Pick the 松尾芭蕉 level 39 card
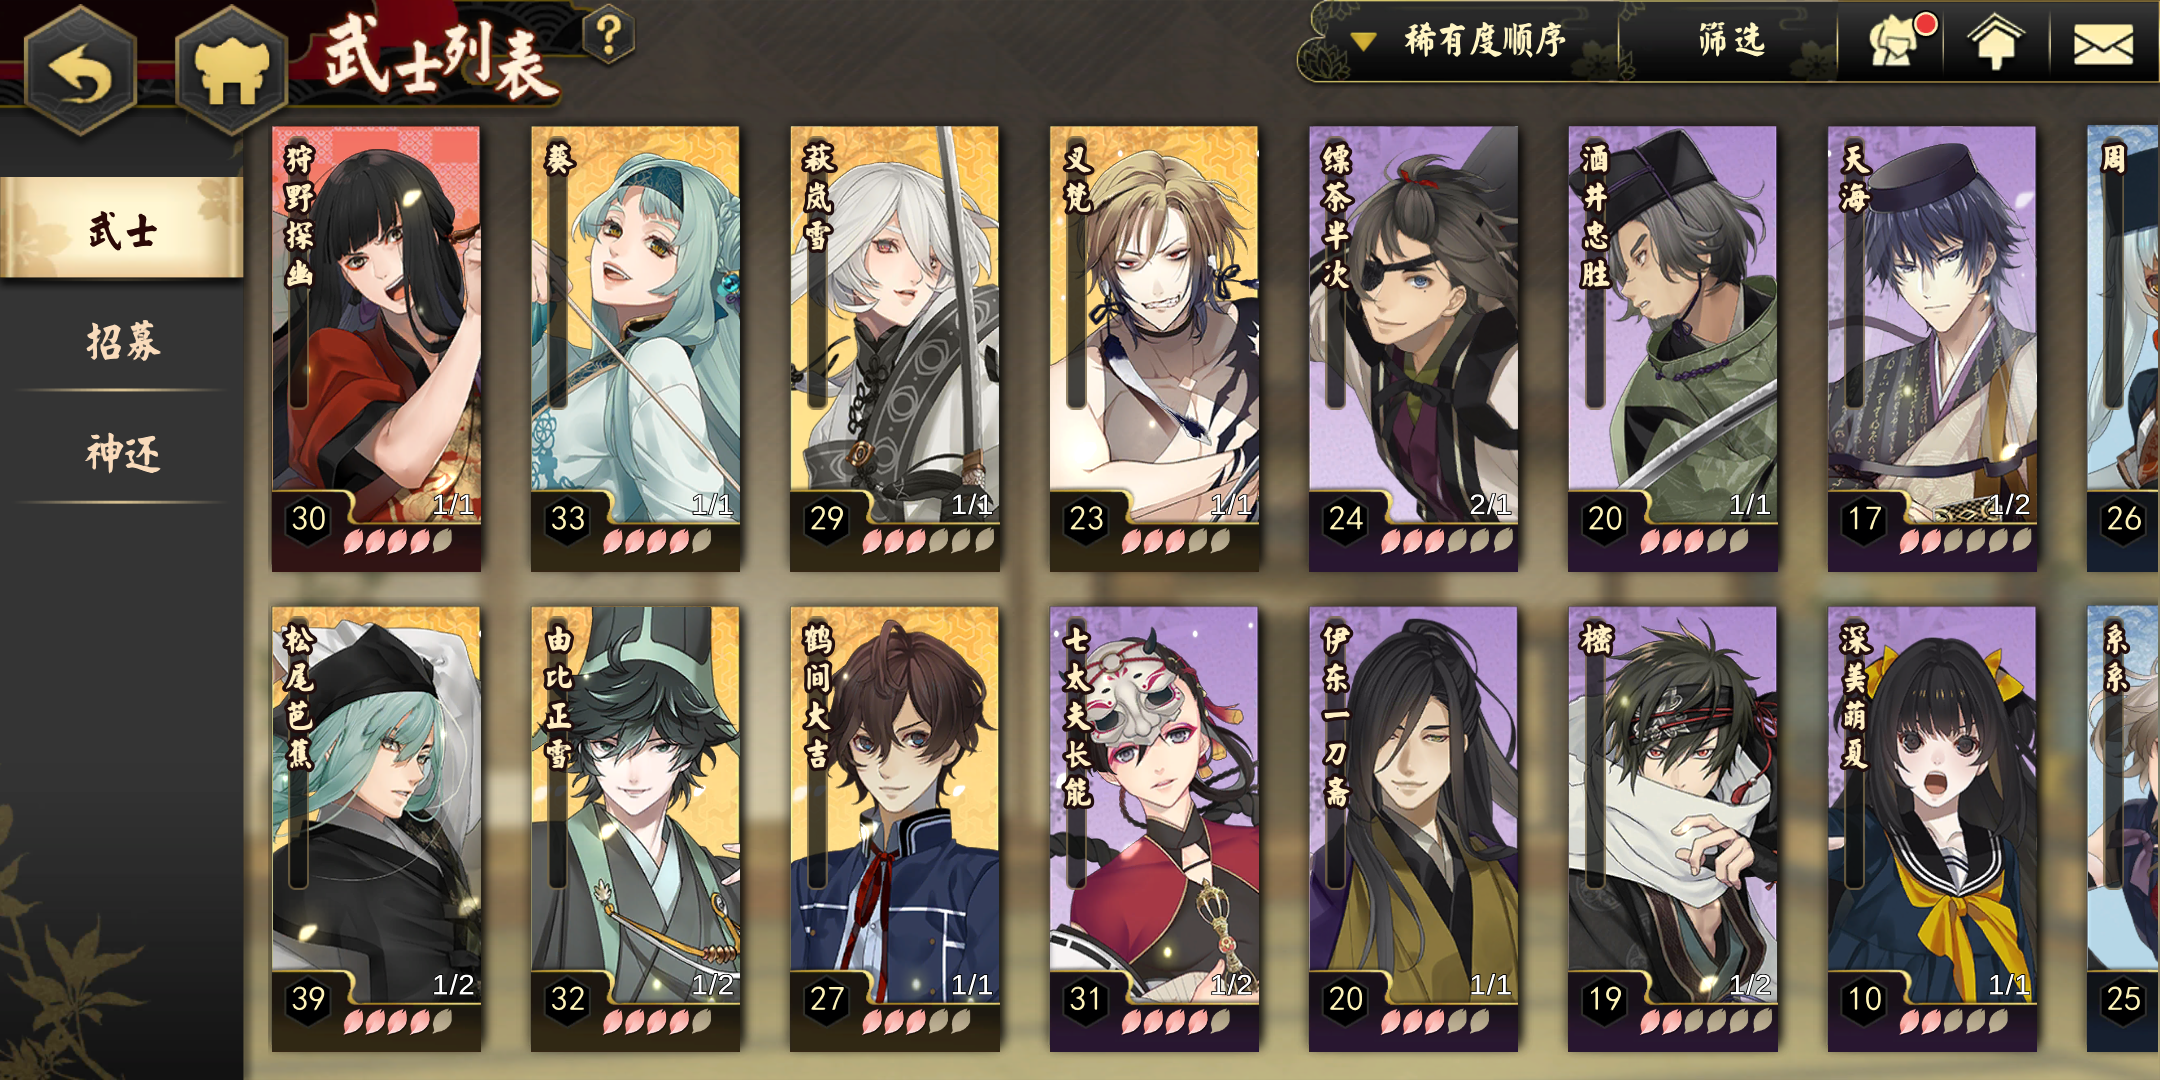 coord(376,829)
